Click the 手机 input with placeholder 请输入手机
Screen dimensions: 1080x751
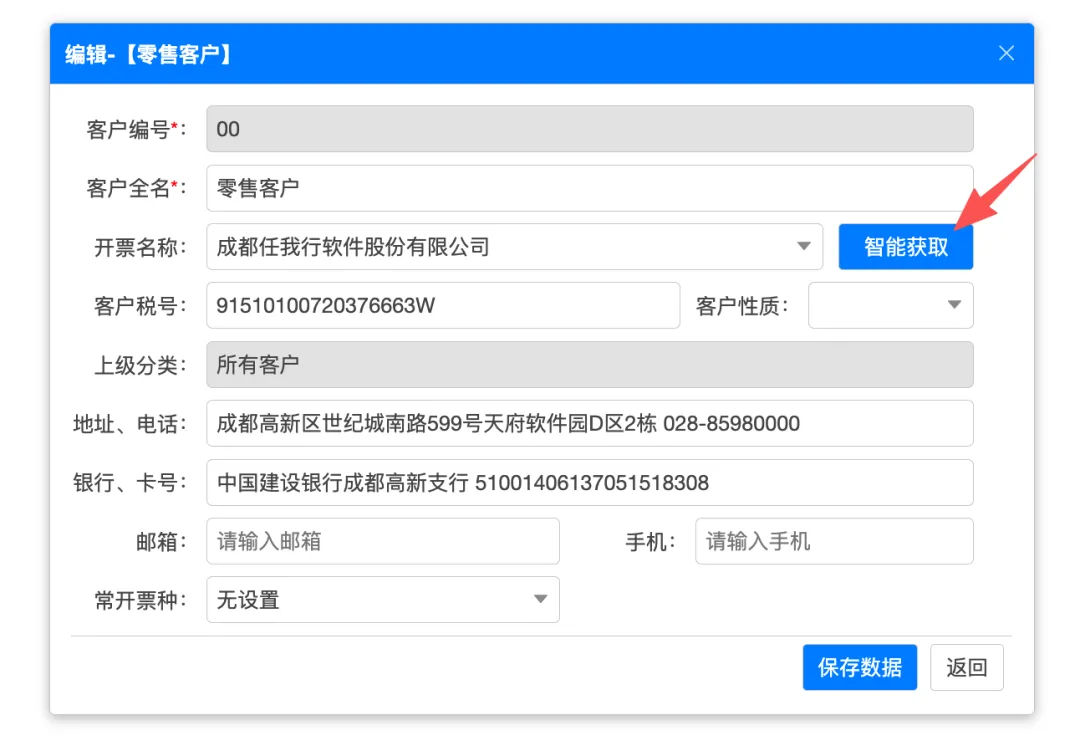tap(833, 541)
